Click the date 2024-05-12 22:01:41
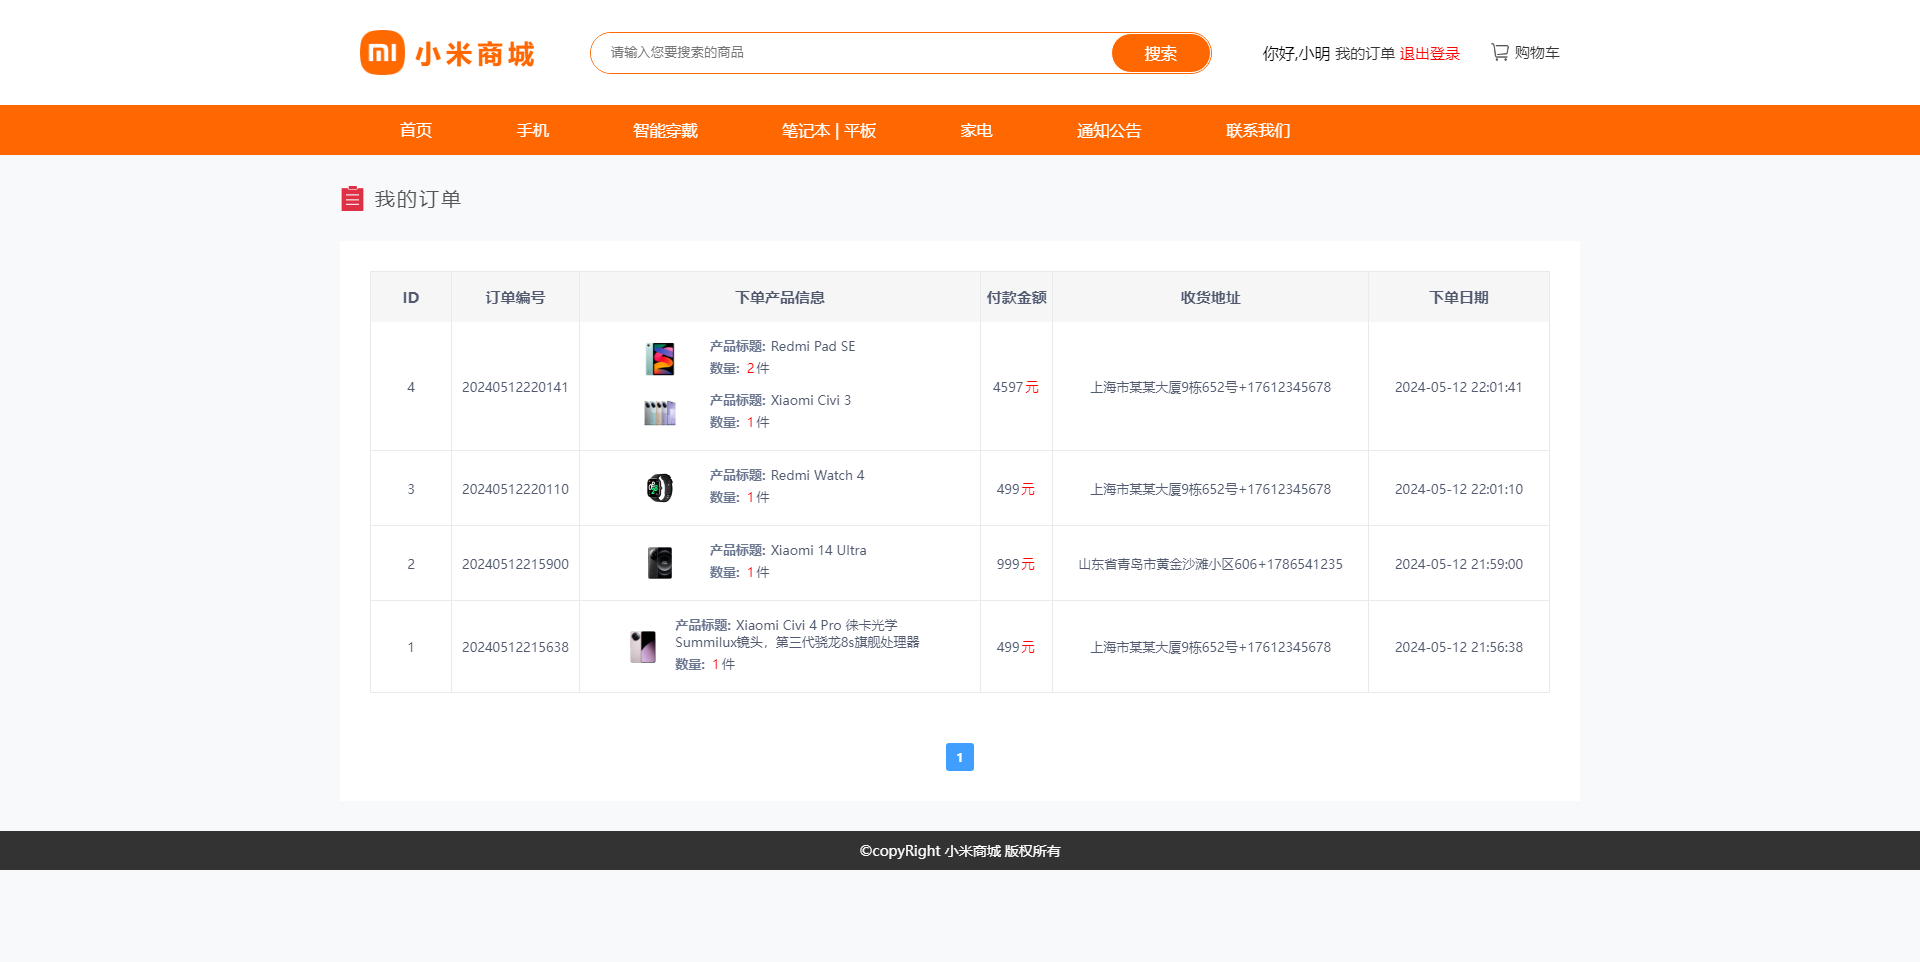This screenshot has width=1920, height=962. [x=1459, y=387]
